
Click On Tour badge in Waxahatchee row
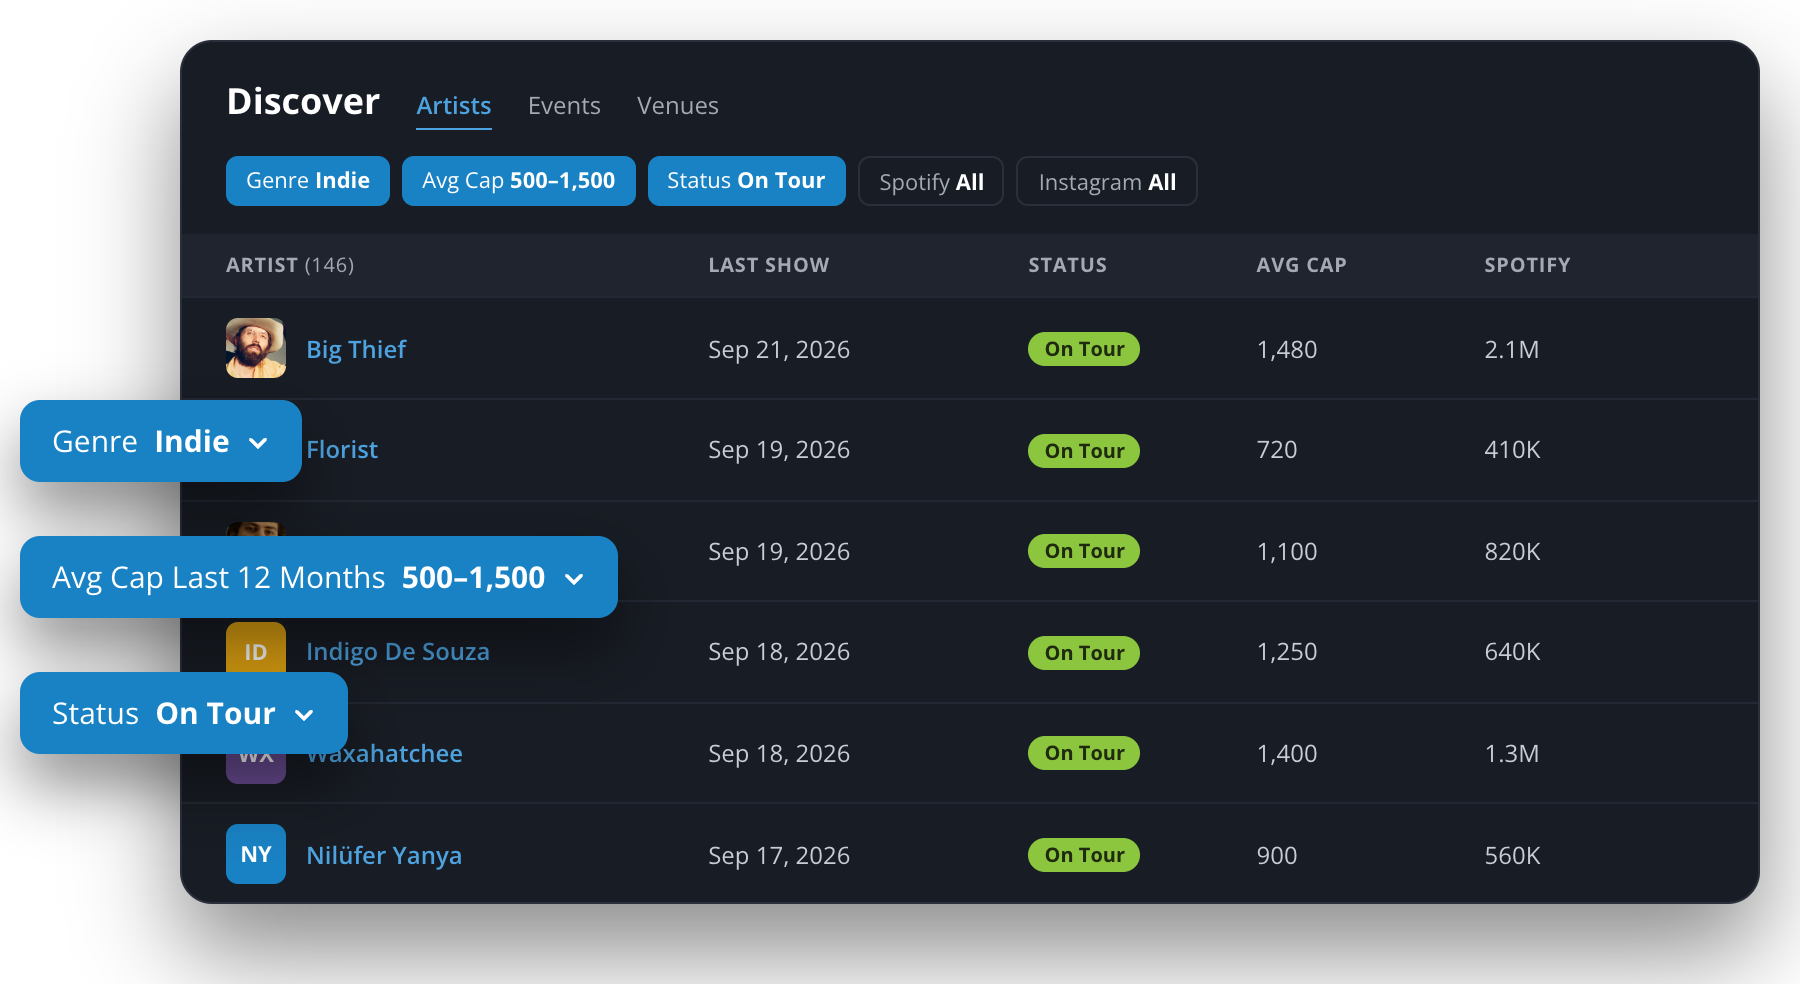click(1084, 753)
